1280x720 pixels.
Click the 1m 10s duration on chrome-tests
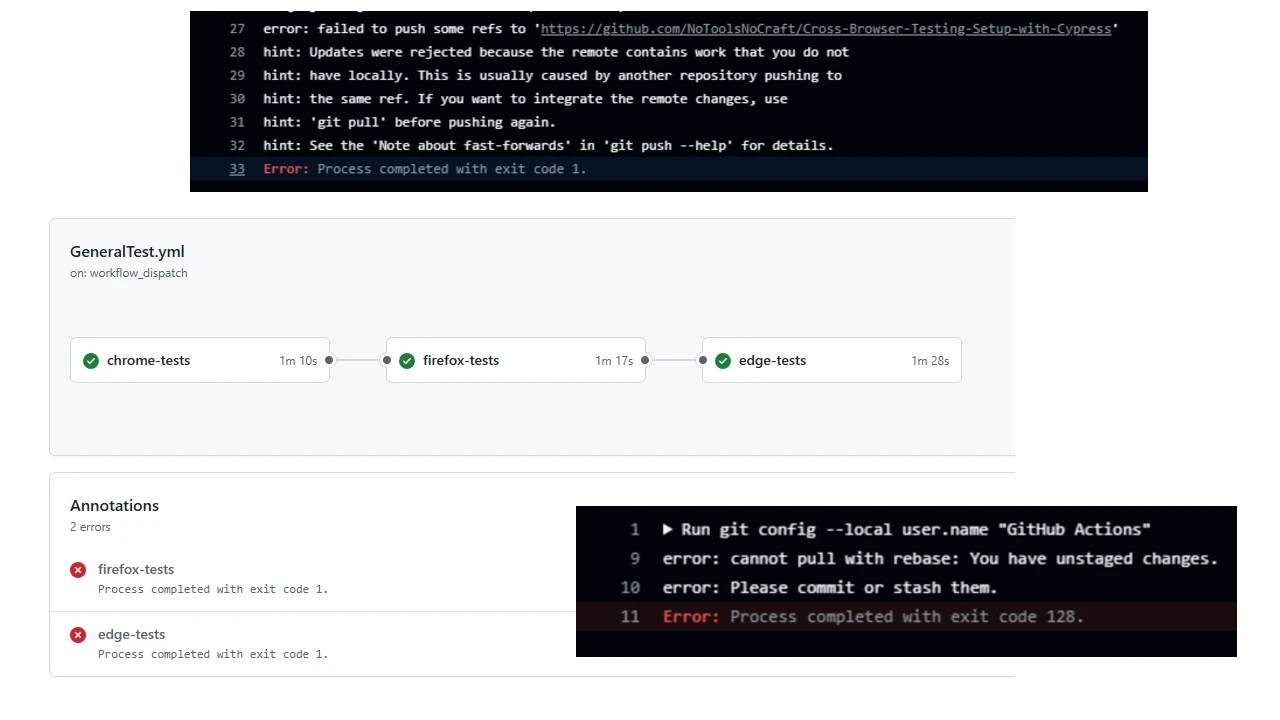tap(298, 361)
